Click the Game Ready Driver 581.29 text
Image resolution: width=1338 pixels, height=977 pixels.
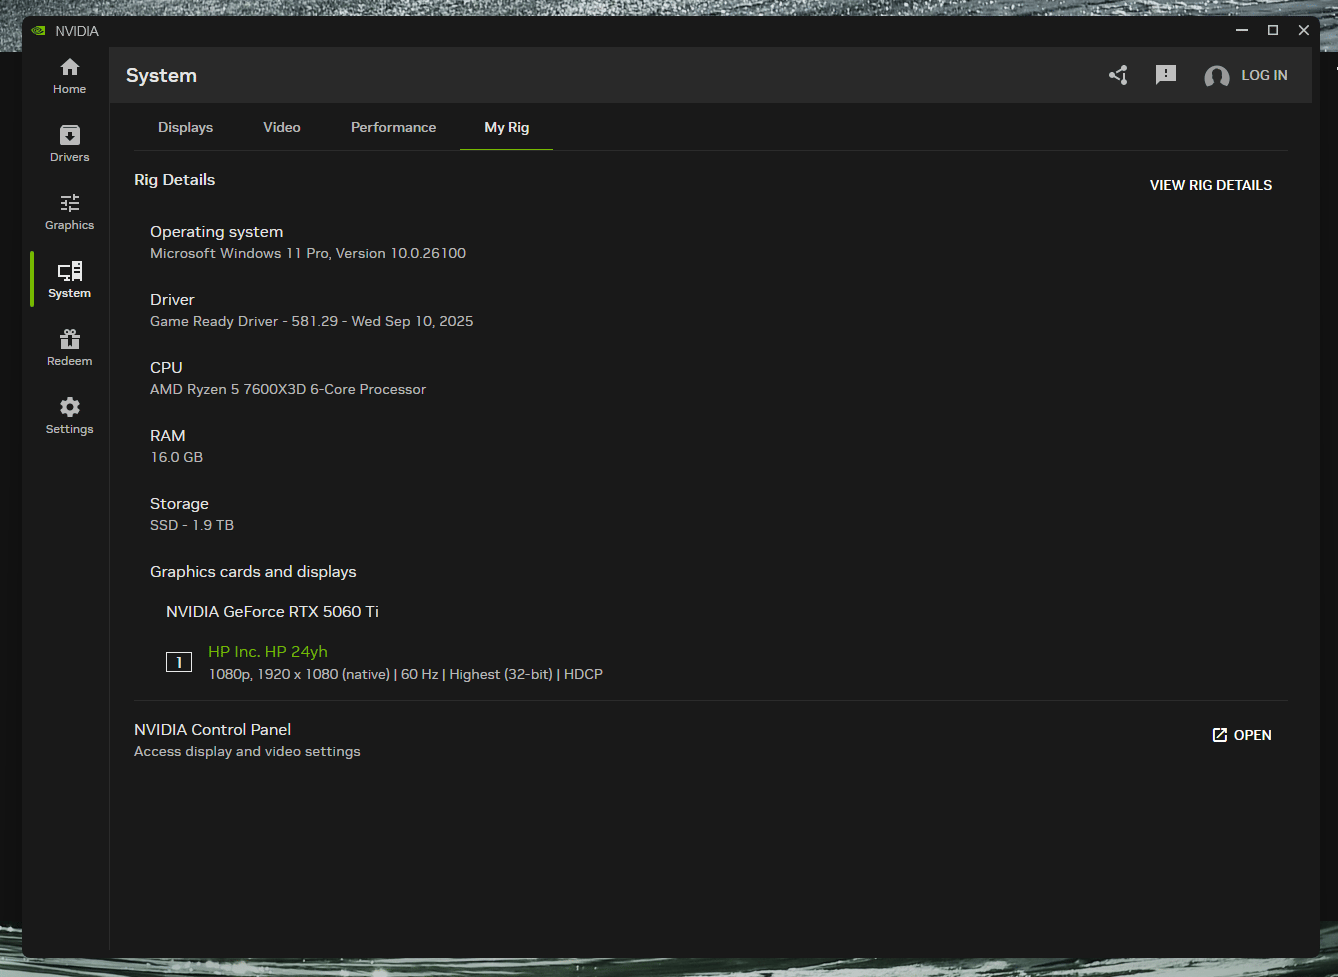312,321
